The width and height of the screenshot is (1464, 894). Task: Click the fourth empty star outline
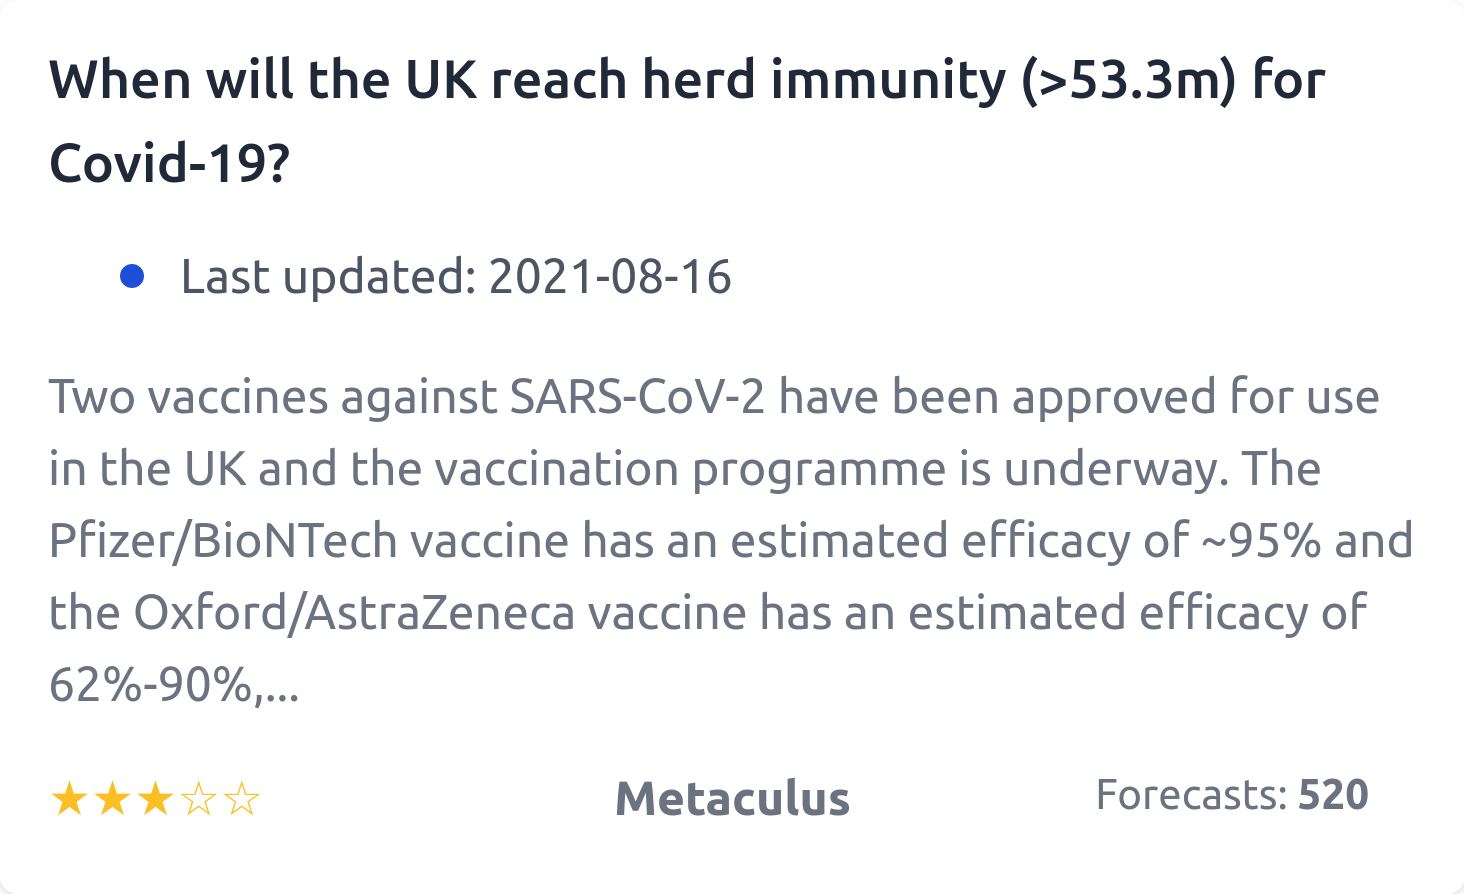coord(198,800)
